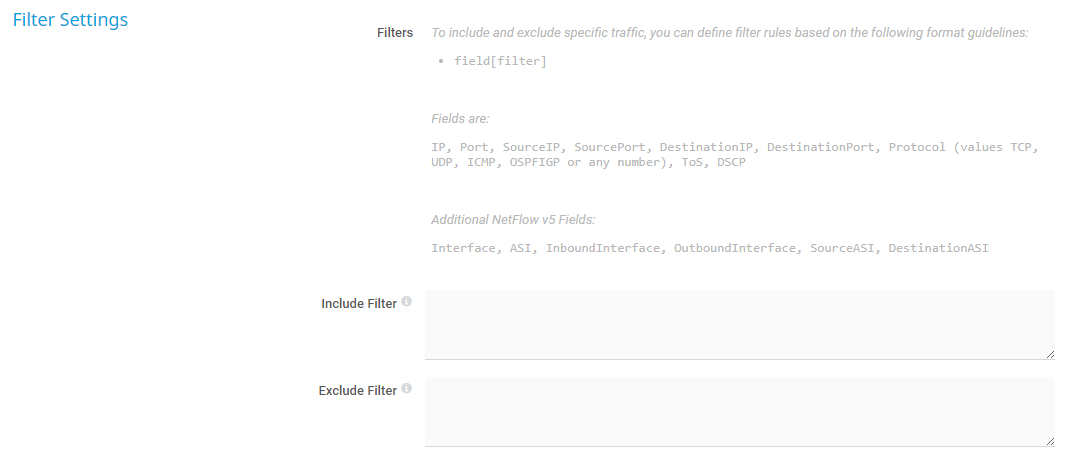Click inside the Exclude Filter text area
The height and width of the screenshot is (462, 1073).
pos(739,411)
